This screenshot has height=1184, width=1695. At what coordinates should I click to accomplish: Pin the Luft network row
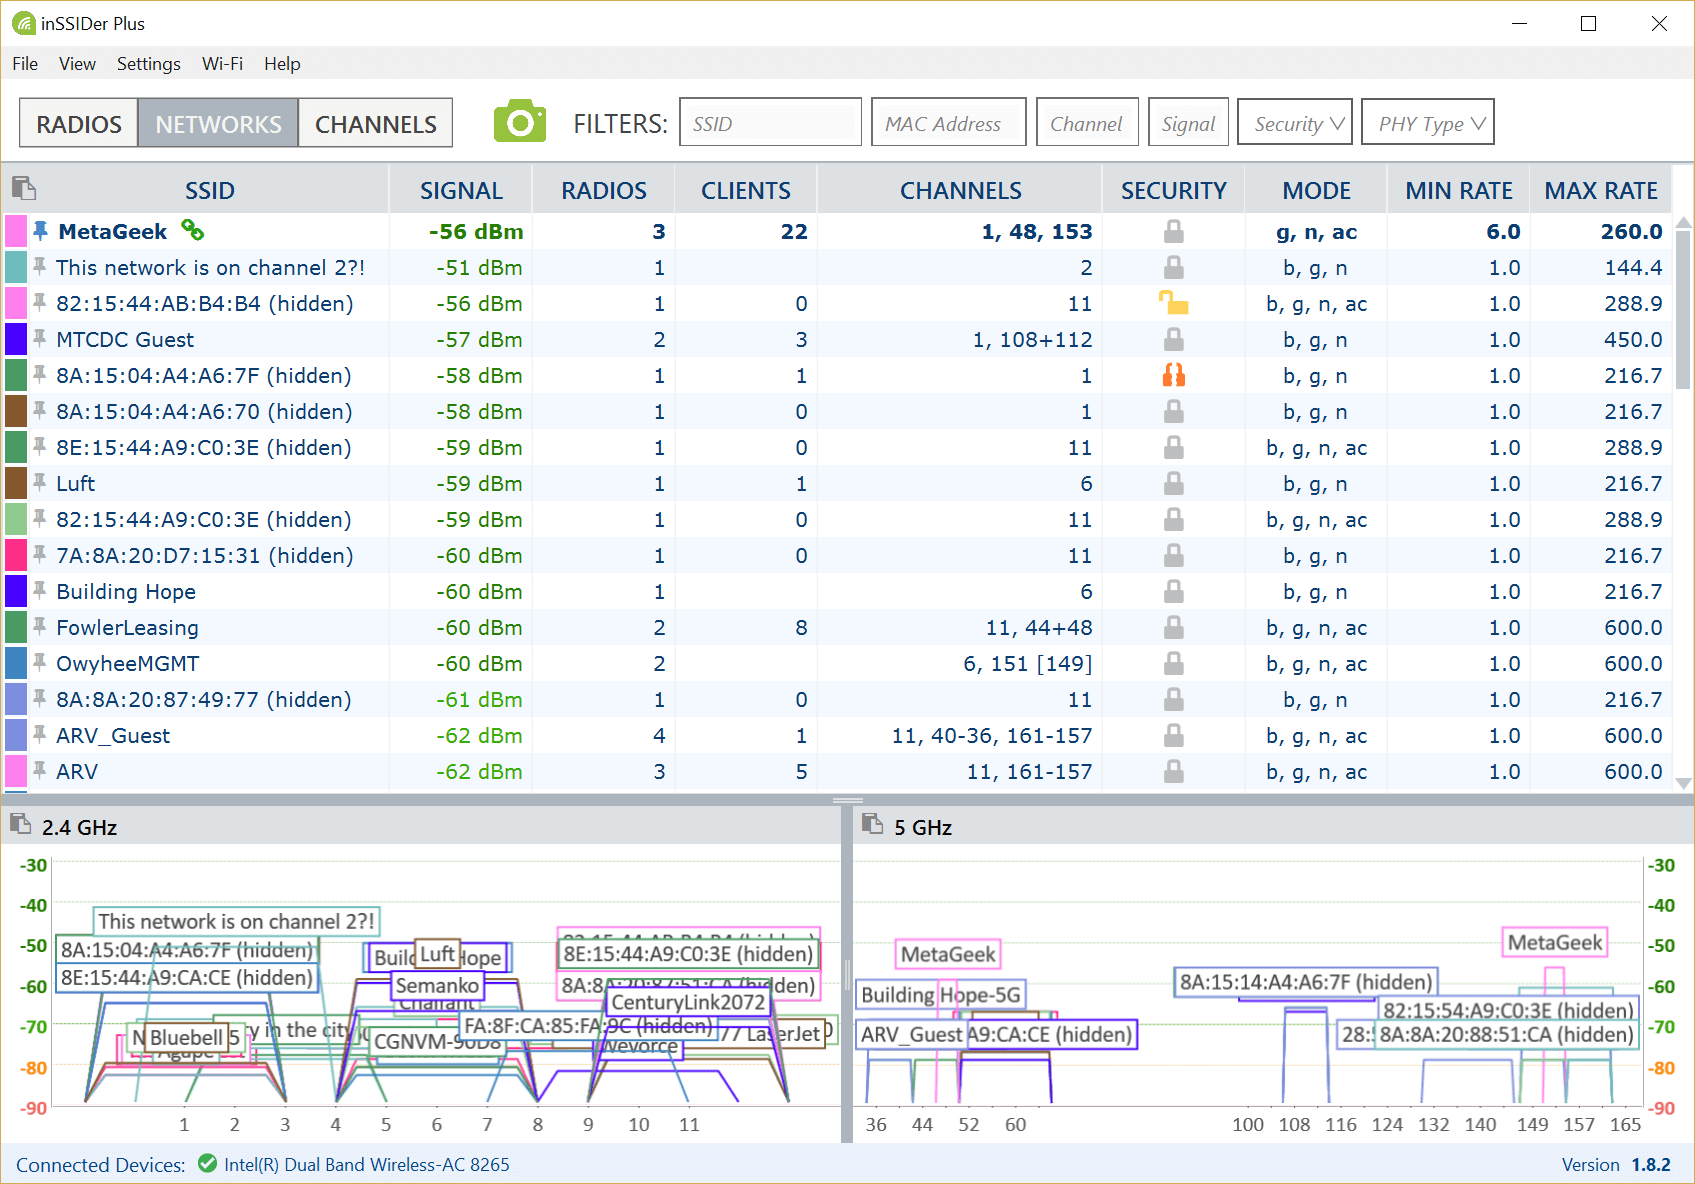(x=40, y=482)
